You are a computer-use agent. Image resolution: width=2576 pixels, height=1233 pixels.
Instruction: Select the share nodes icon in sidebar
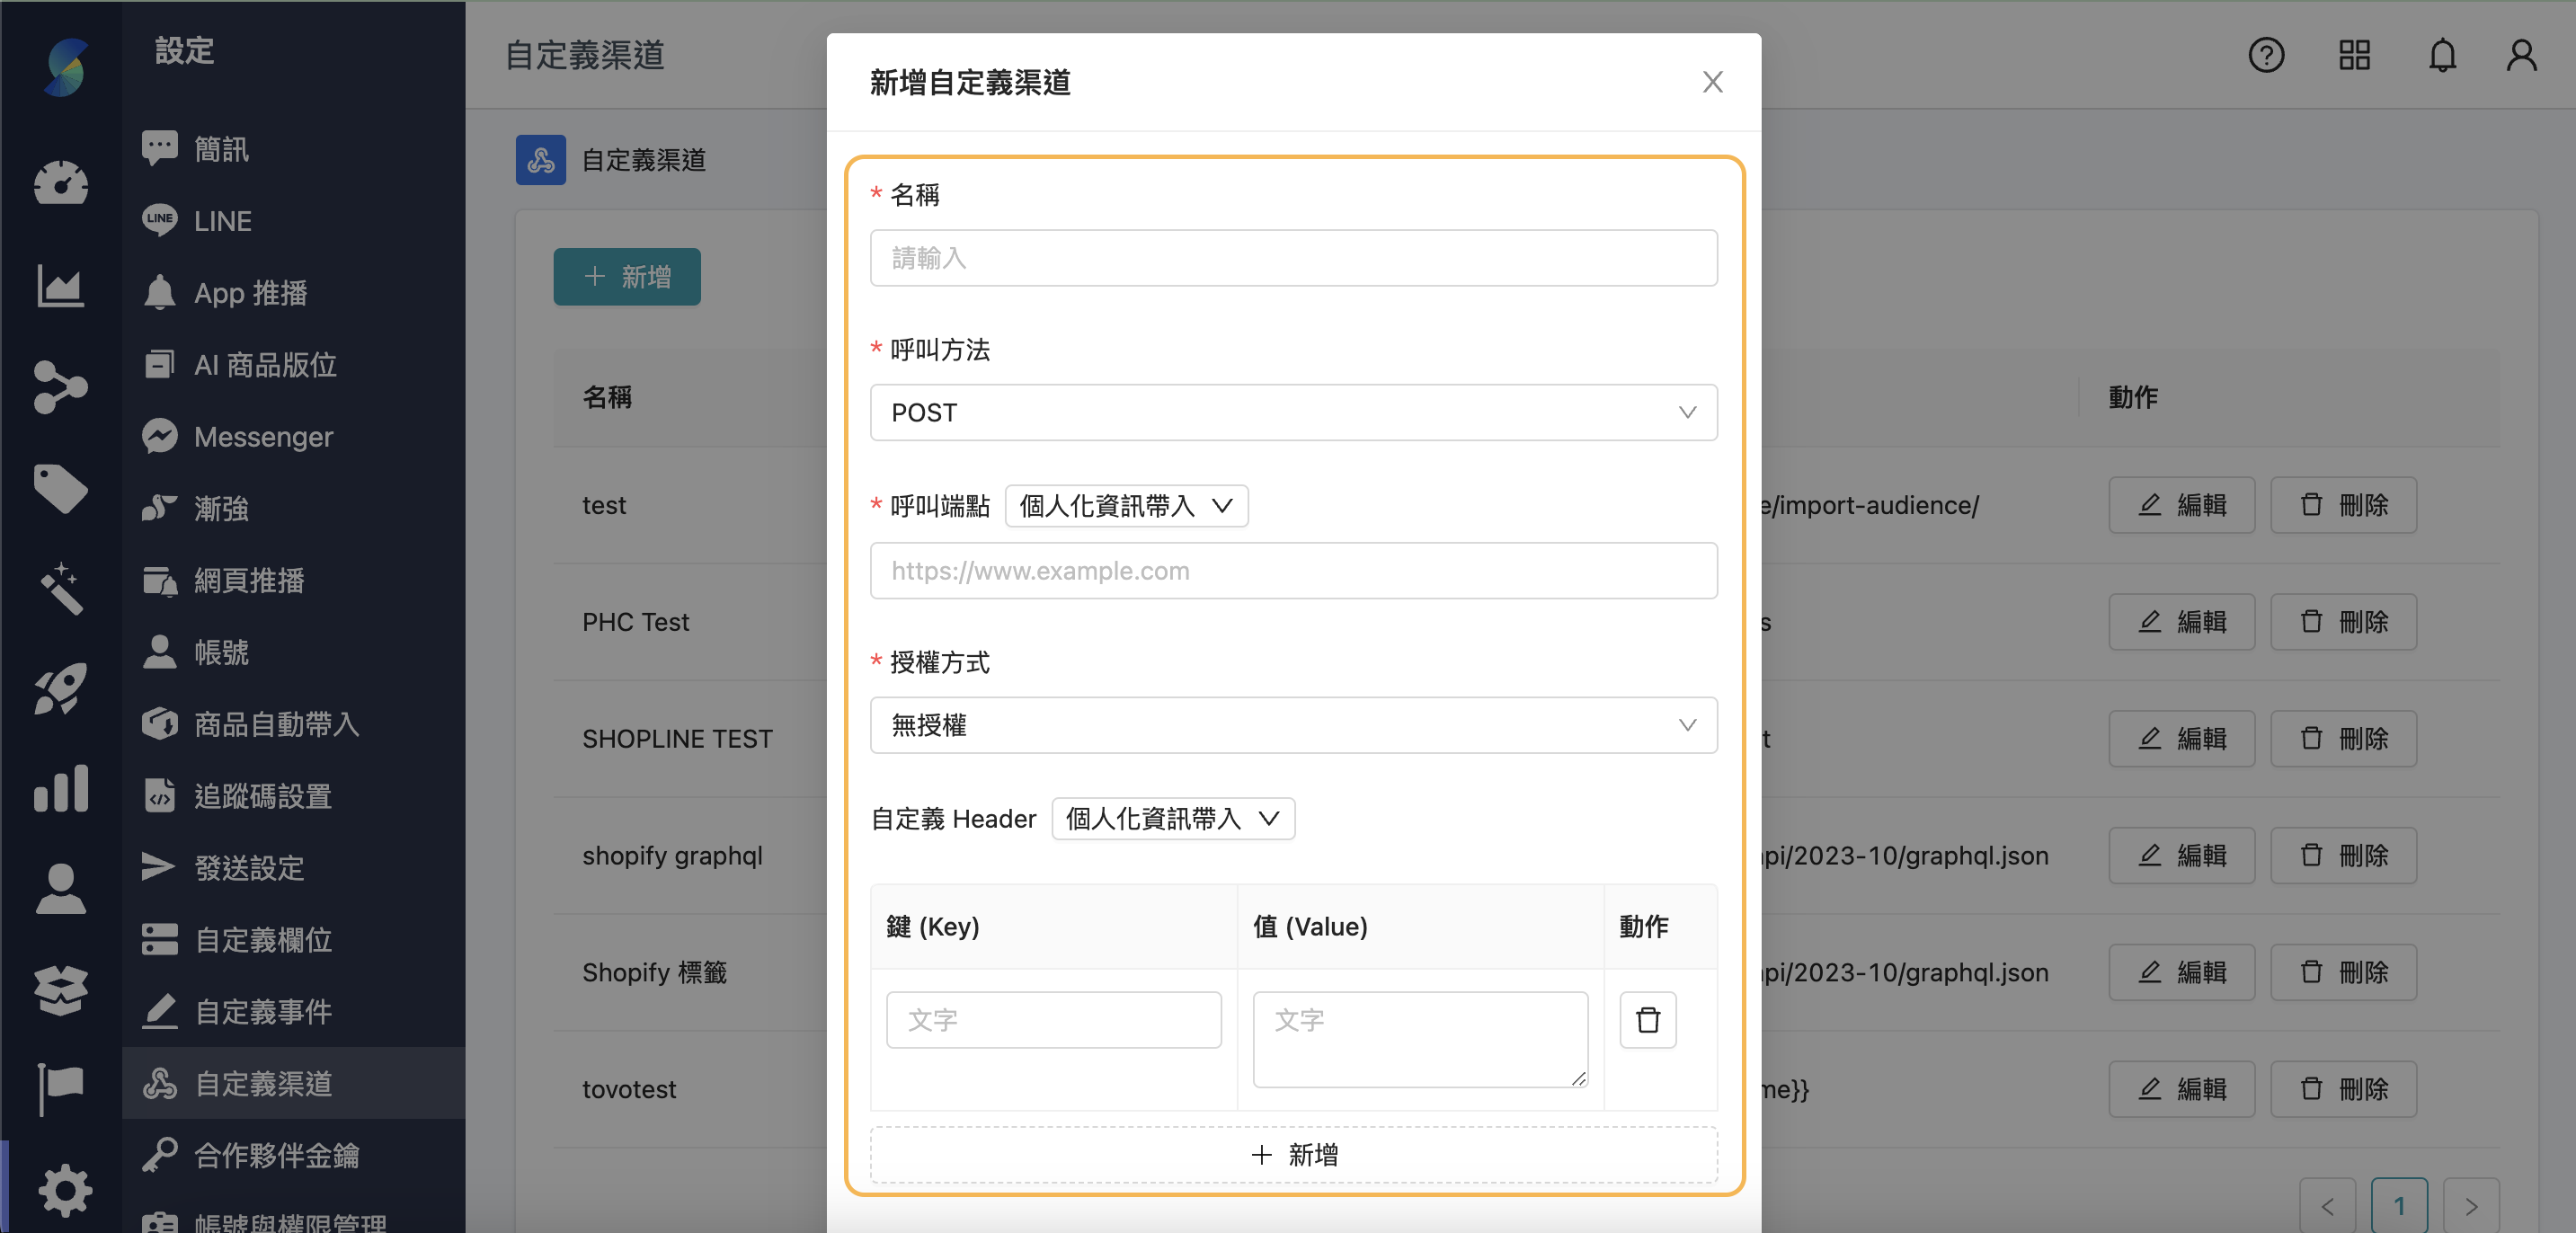click(60, 388)
